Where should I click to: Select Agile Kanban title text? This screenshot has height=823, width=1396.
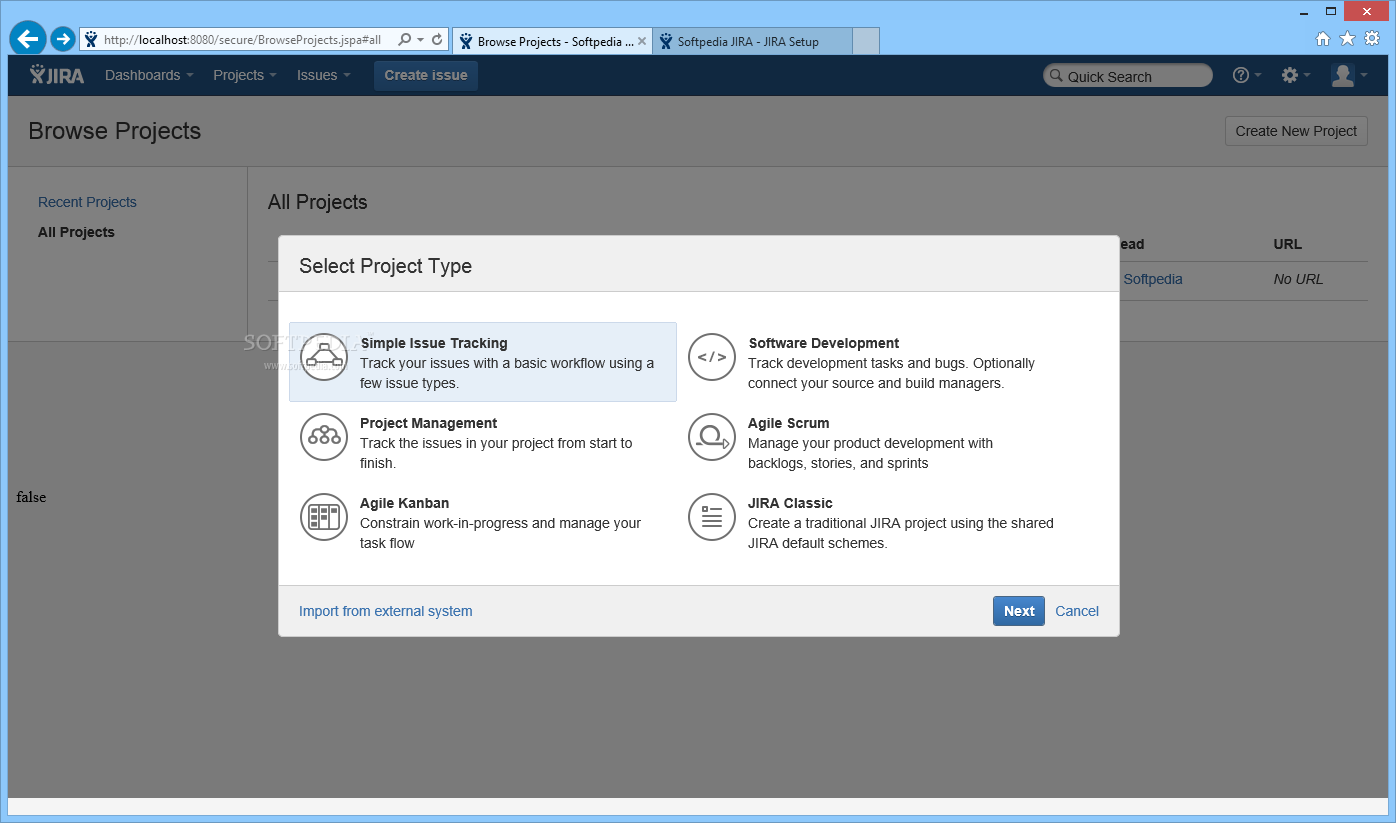(x=405, y=503)
